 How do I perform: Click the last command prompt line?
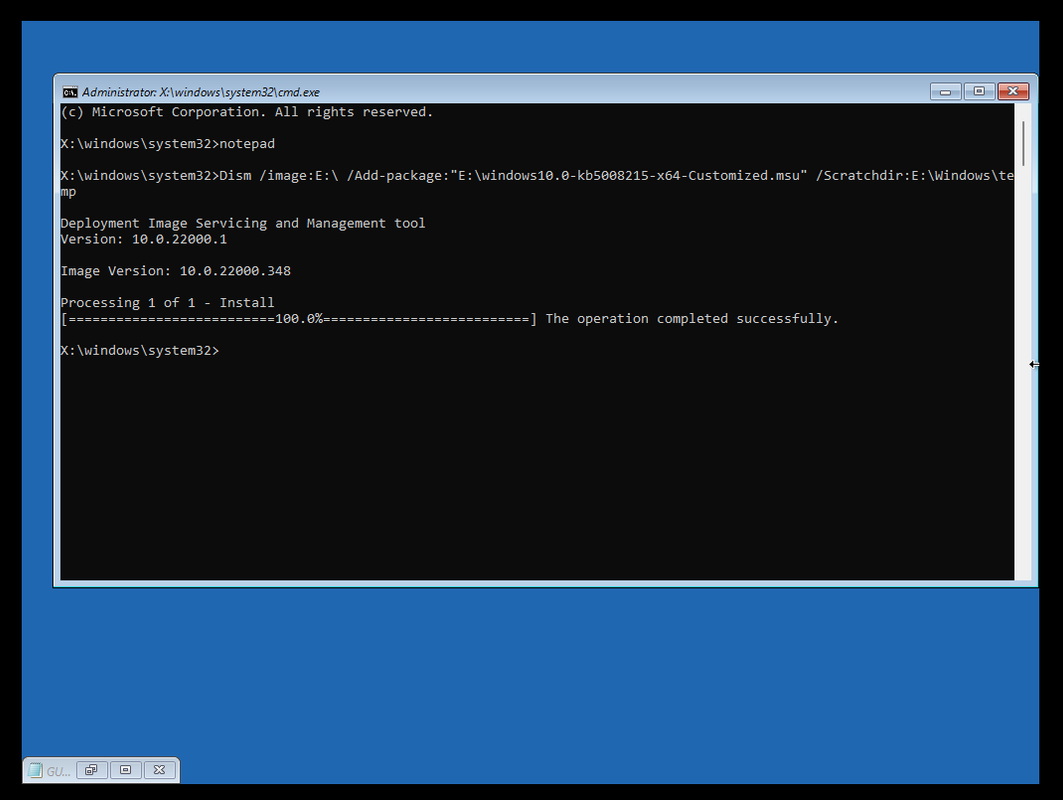click(140, 351)
